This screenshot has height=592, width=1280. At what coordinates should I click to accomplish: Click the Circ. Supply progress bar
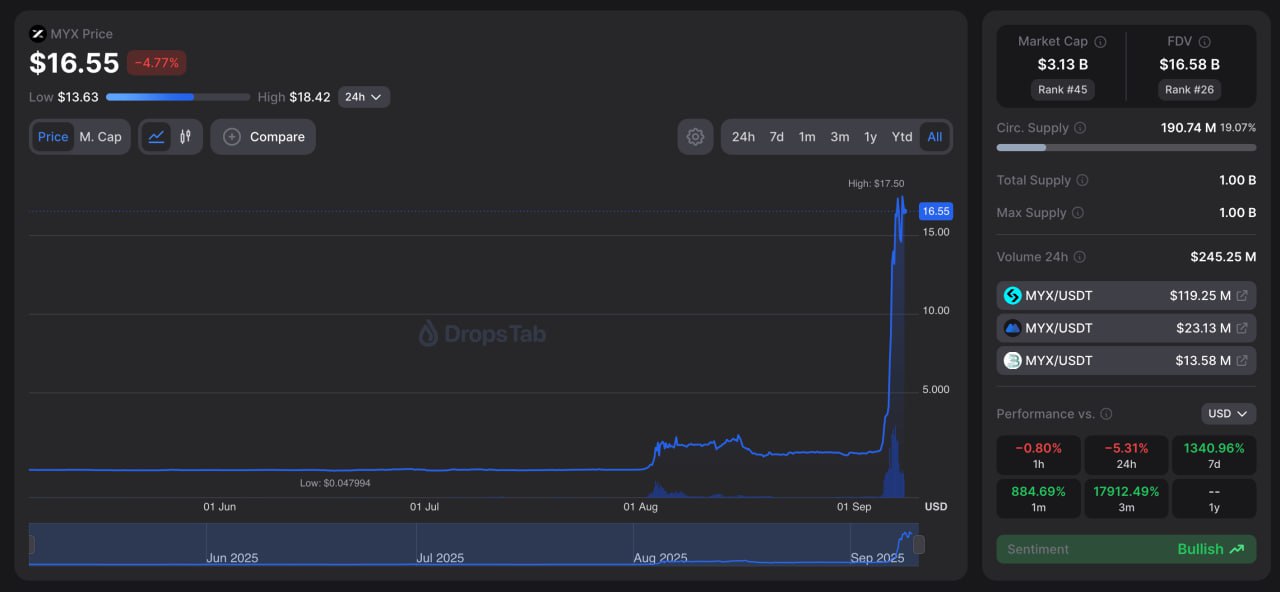pyautogui.click(x=1126, y=147)
